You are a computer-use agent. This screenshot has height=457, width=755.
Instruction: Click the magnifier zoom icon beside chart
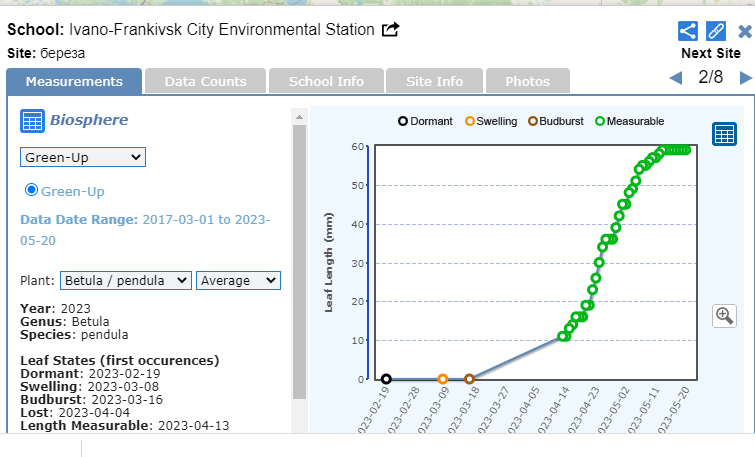pos(724,316)
